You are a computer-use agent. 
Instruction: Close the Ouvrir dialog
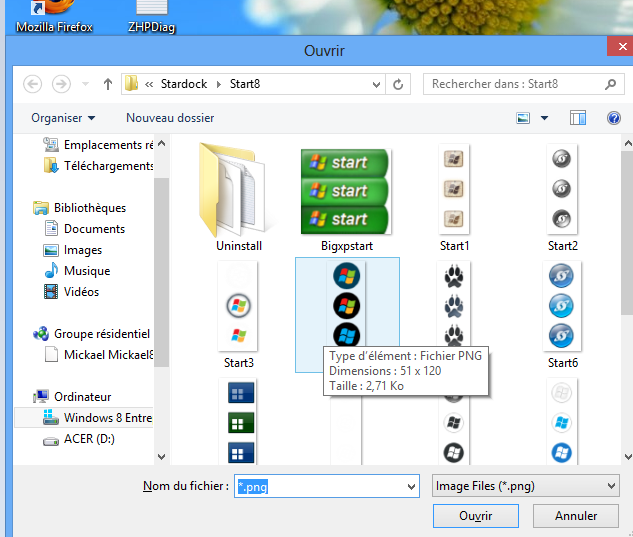(622, 46)
